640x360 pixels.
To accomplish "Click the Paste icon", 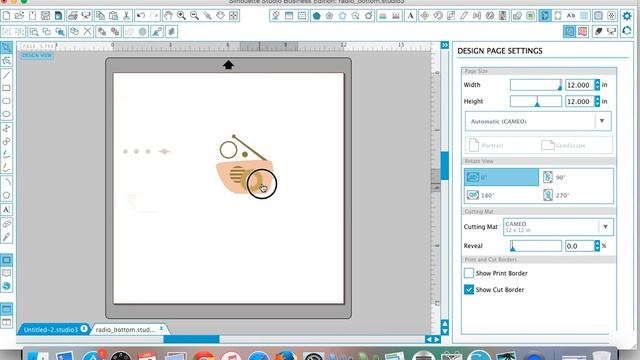I will click(x=113, y=16).
